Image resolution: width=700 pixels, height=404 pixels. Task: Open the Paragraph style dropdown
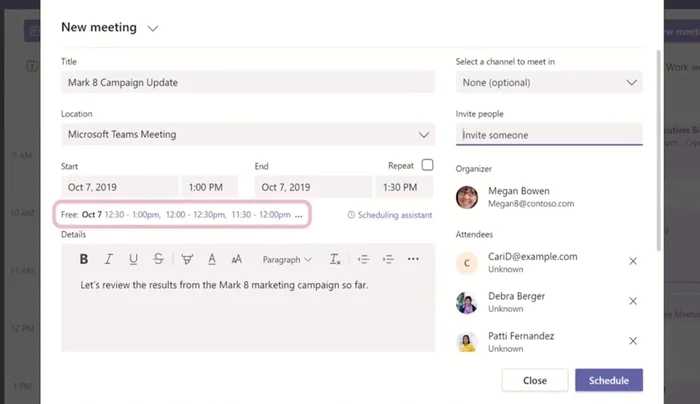point(287,259)
